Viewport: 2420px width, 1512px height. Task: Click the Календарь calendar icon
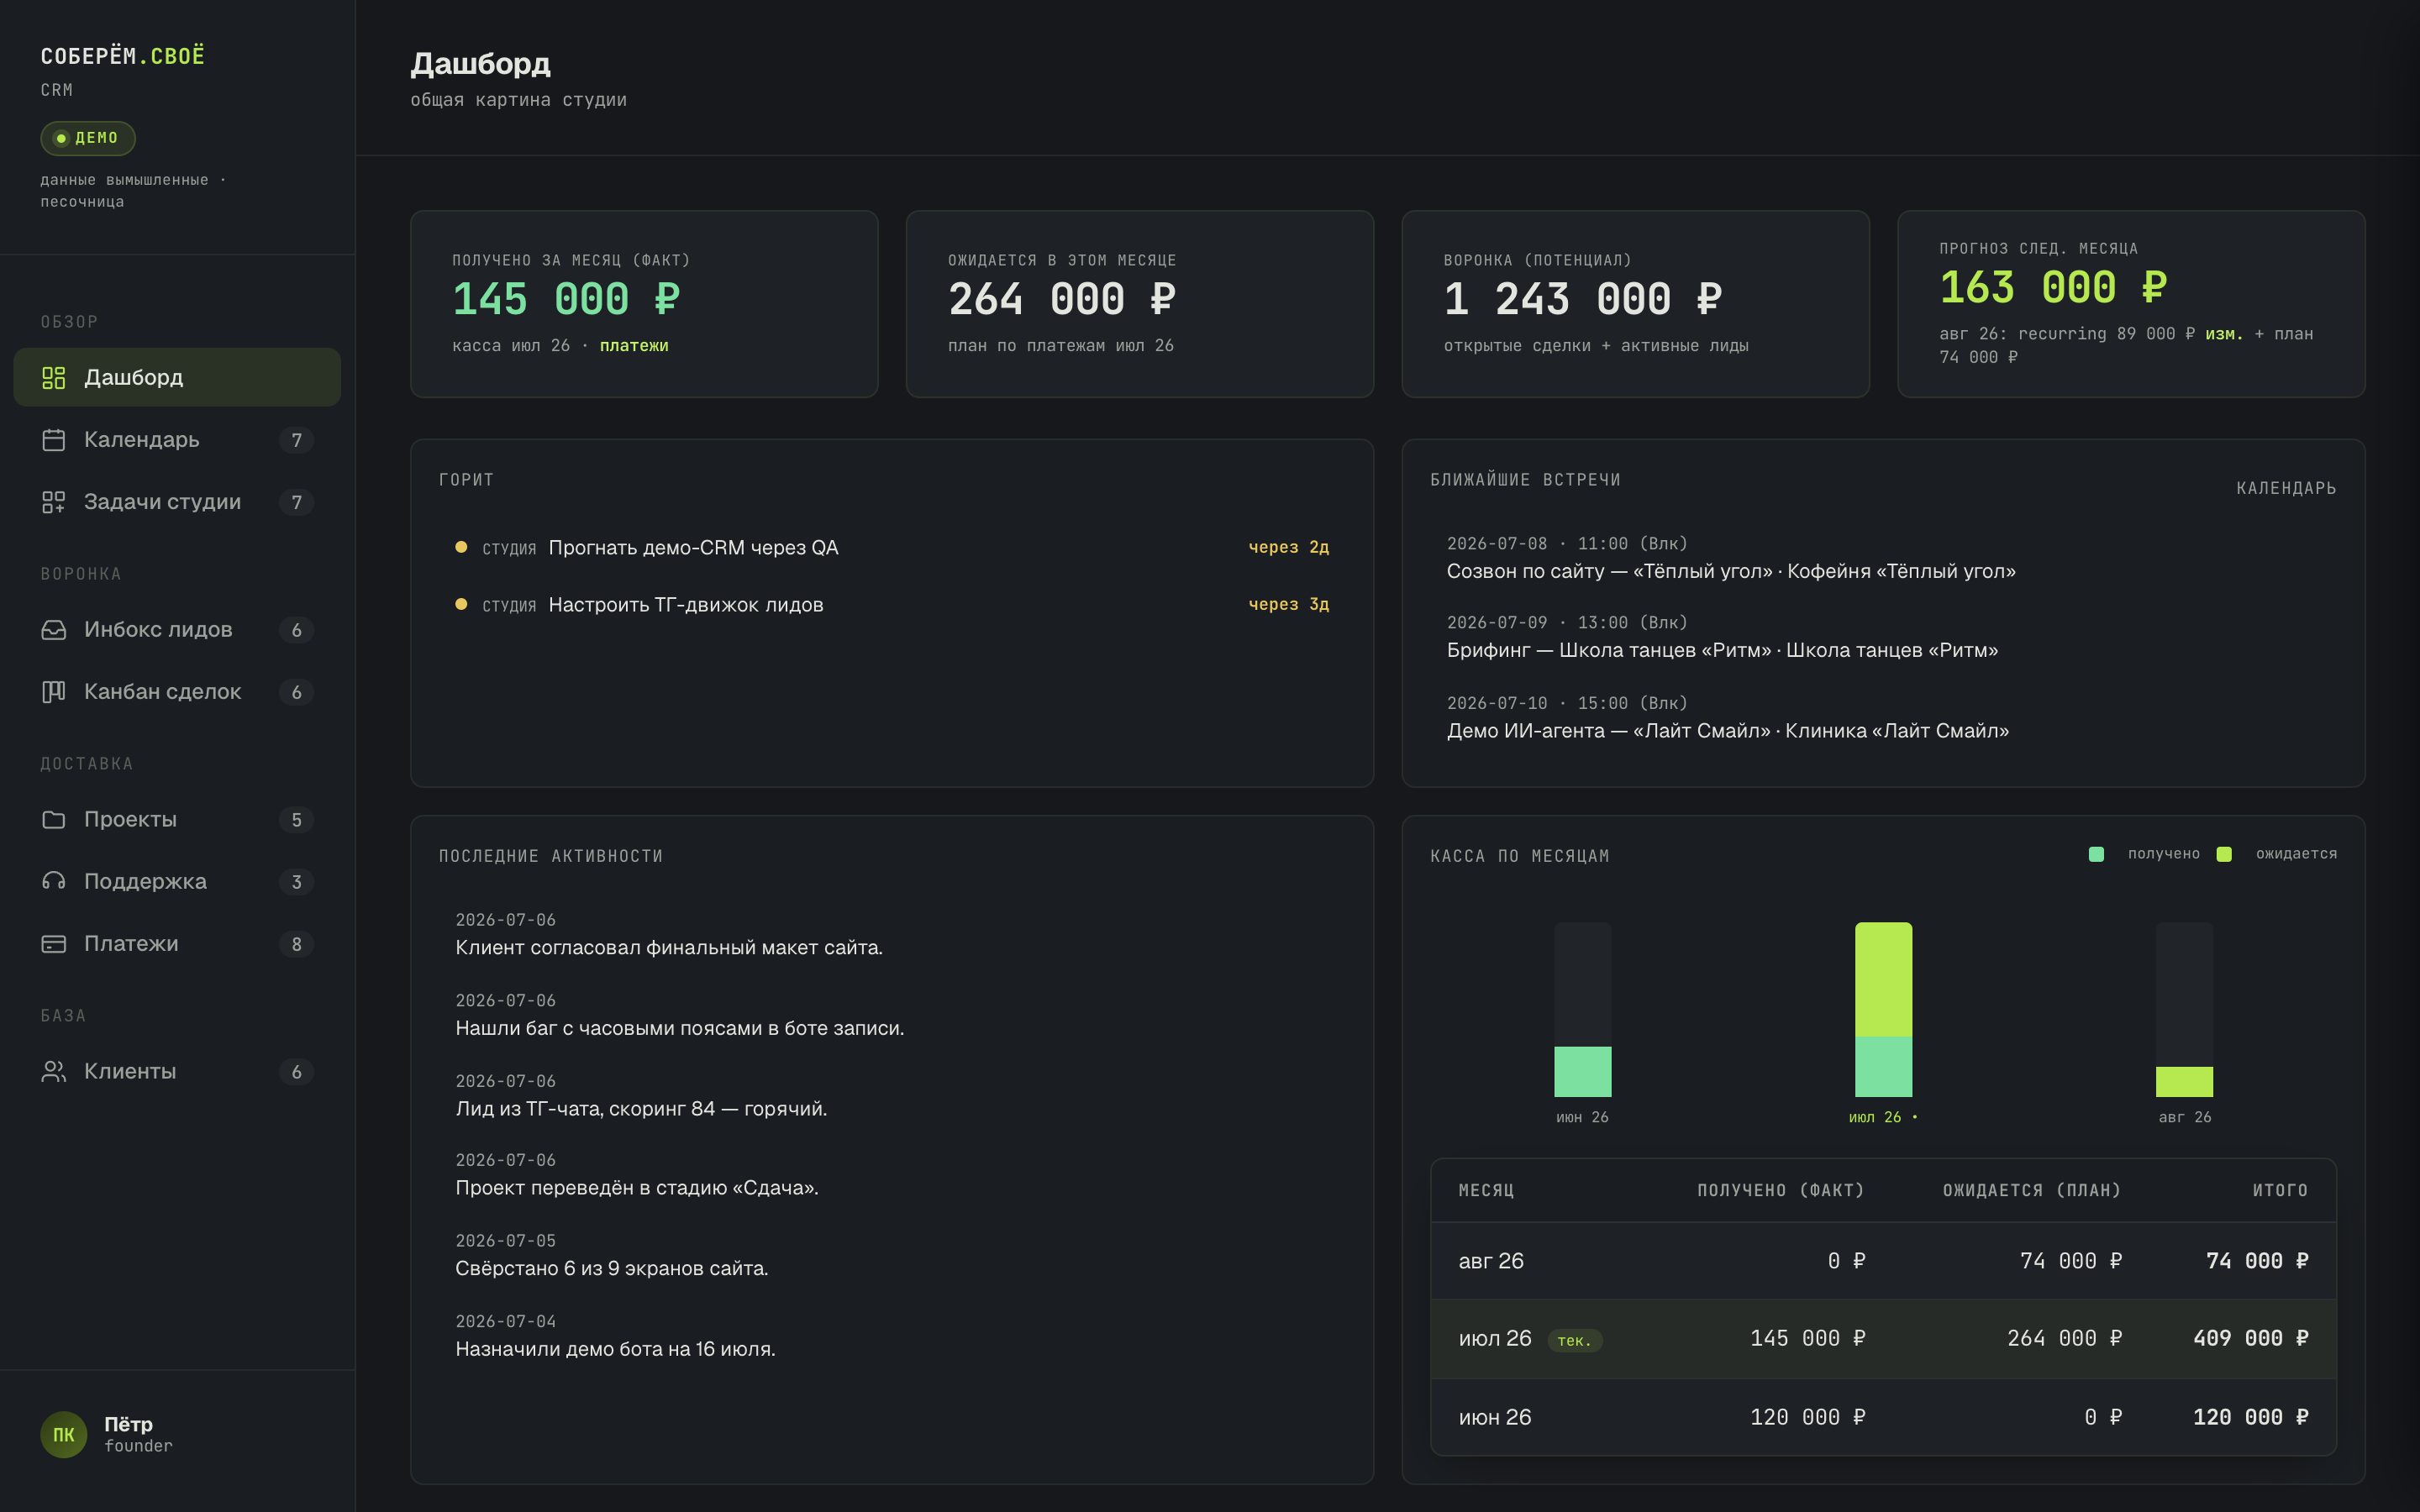click(x=54, y=440)
